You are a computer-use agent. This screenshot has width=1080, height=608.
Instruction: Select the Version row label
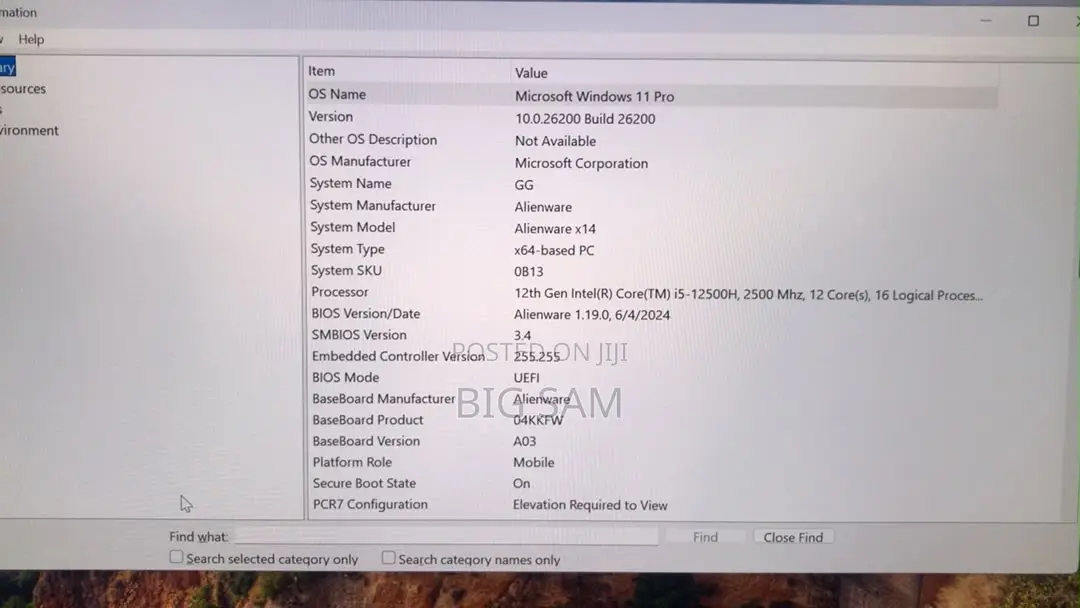331,116
